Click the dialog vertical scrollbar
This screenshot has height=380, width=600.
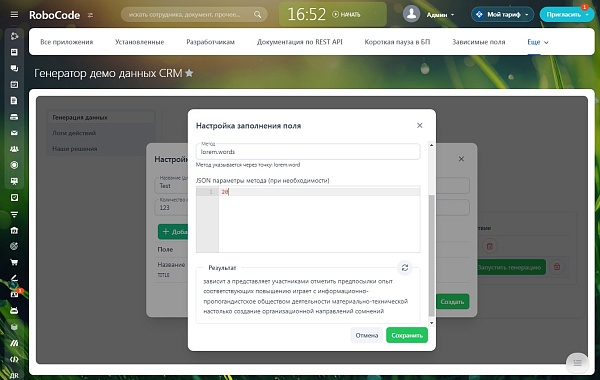tap(431, 256)
